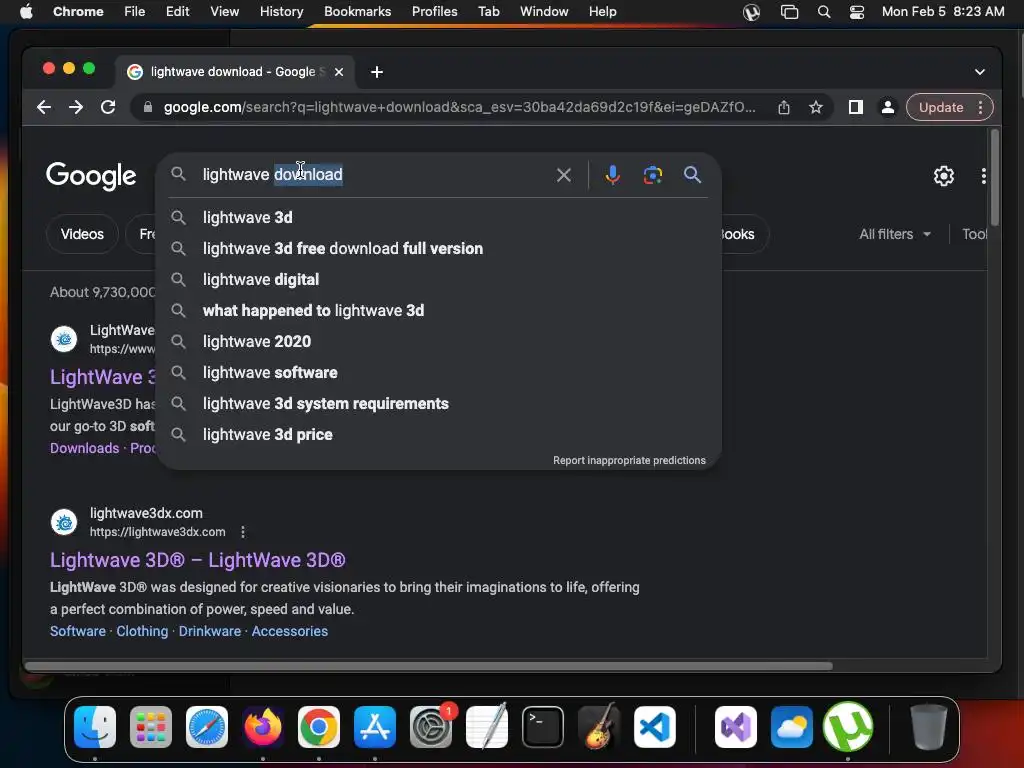Select suggestion 'lightwave 3d system requirements'

click(438, 404)
